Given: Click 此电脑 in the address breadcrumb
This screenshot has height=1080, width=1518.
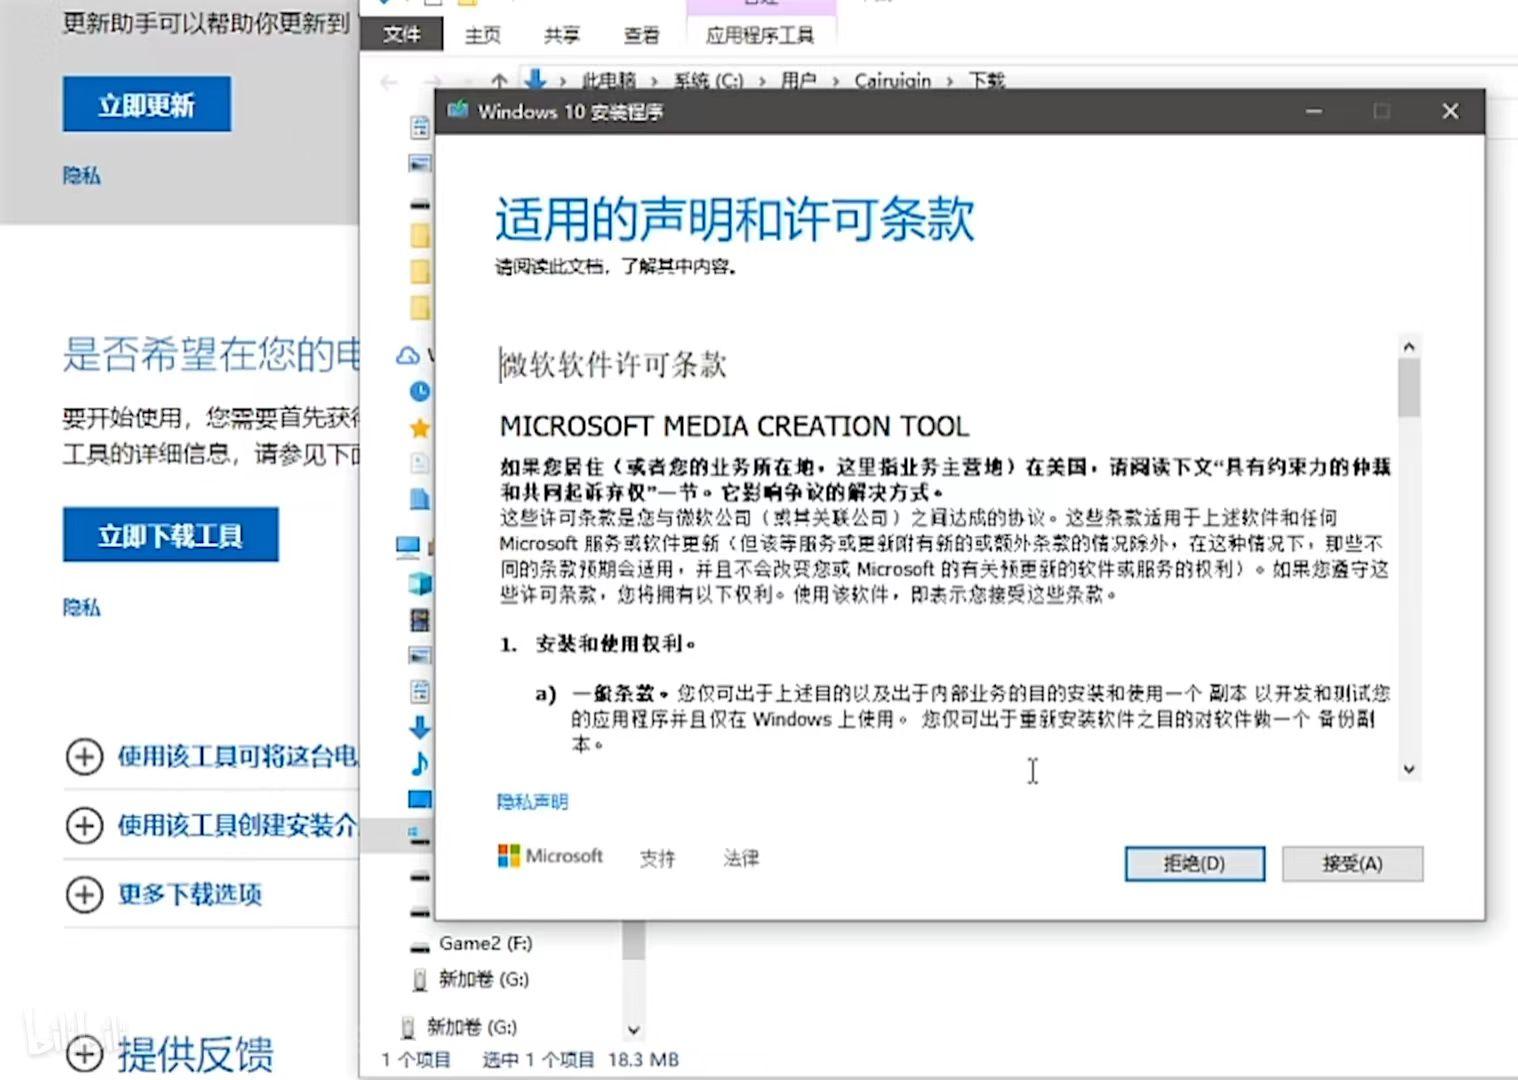Looking at the screenshot, I should [x=609, y=81].
